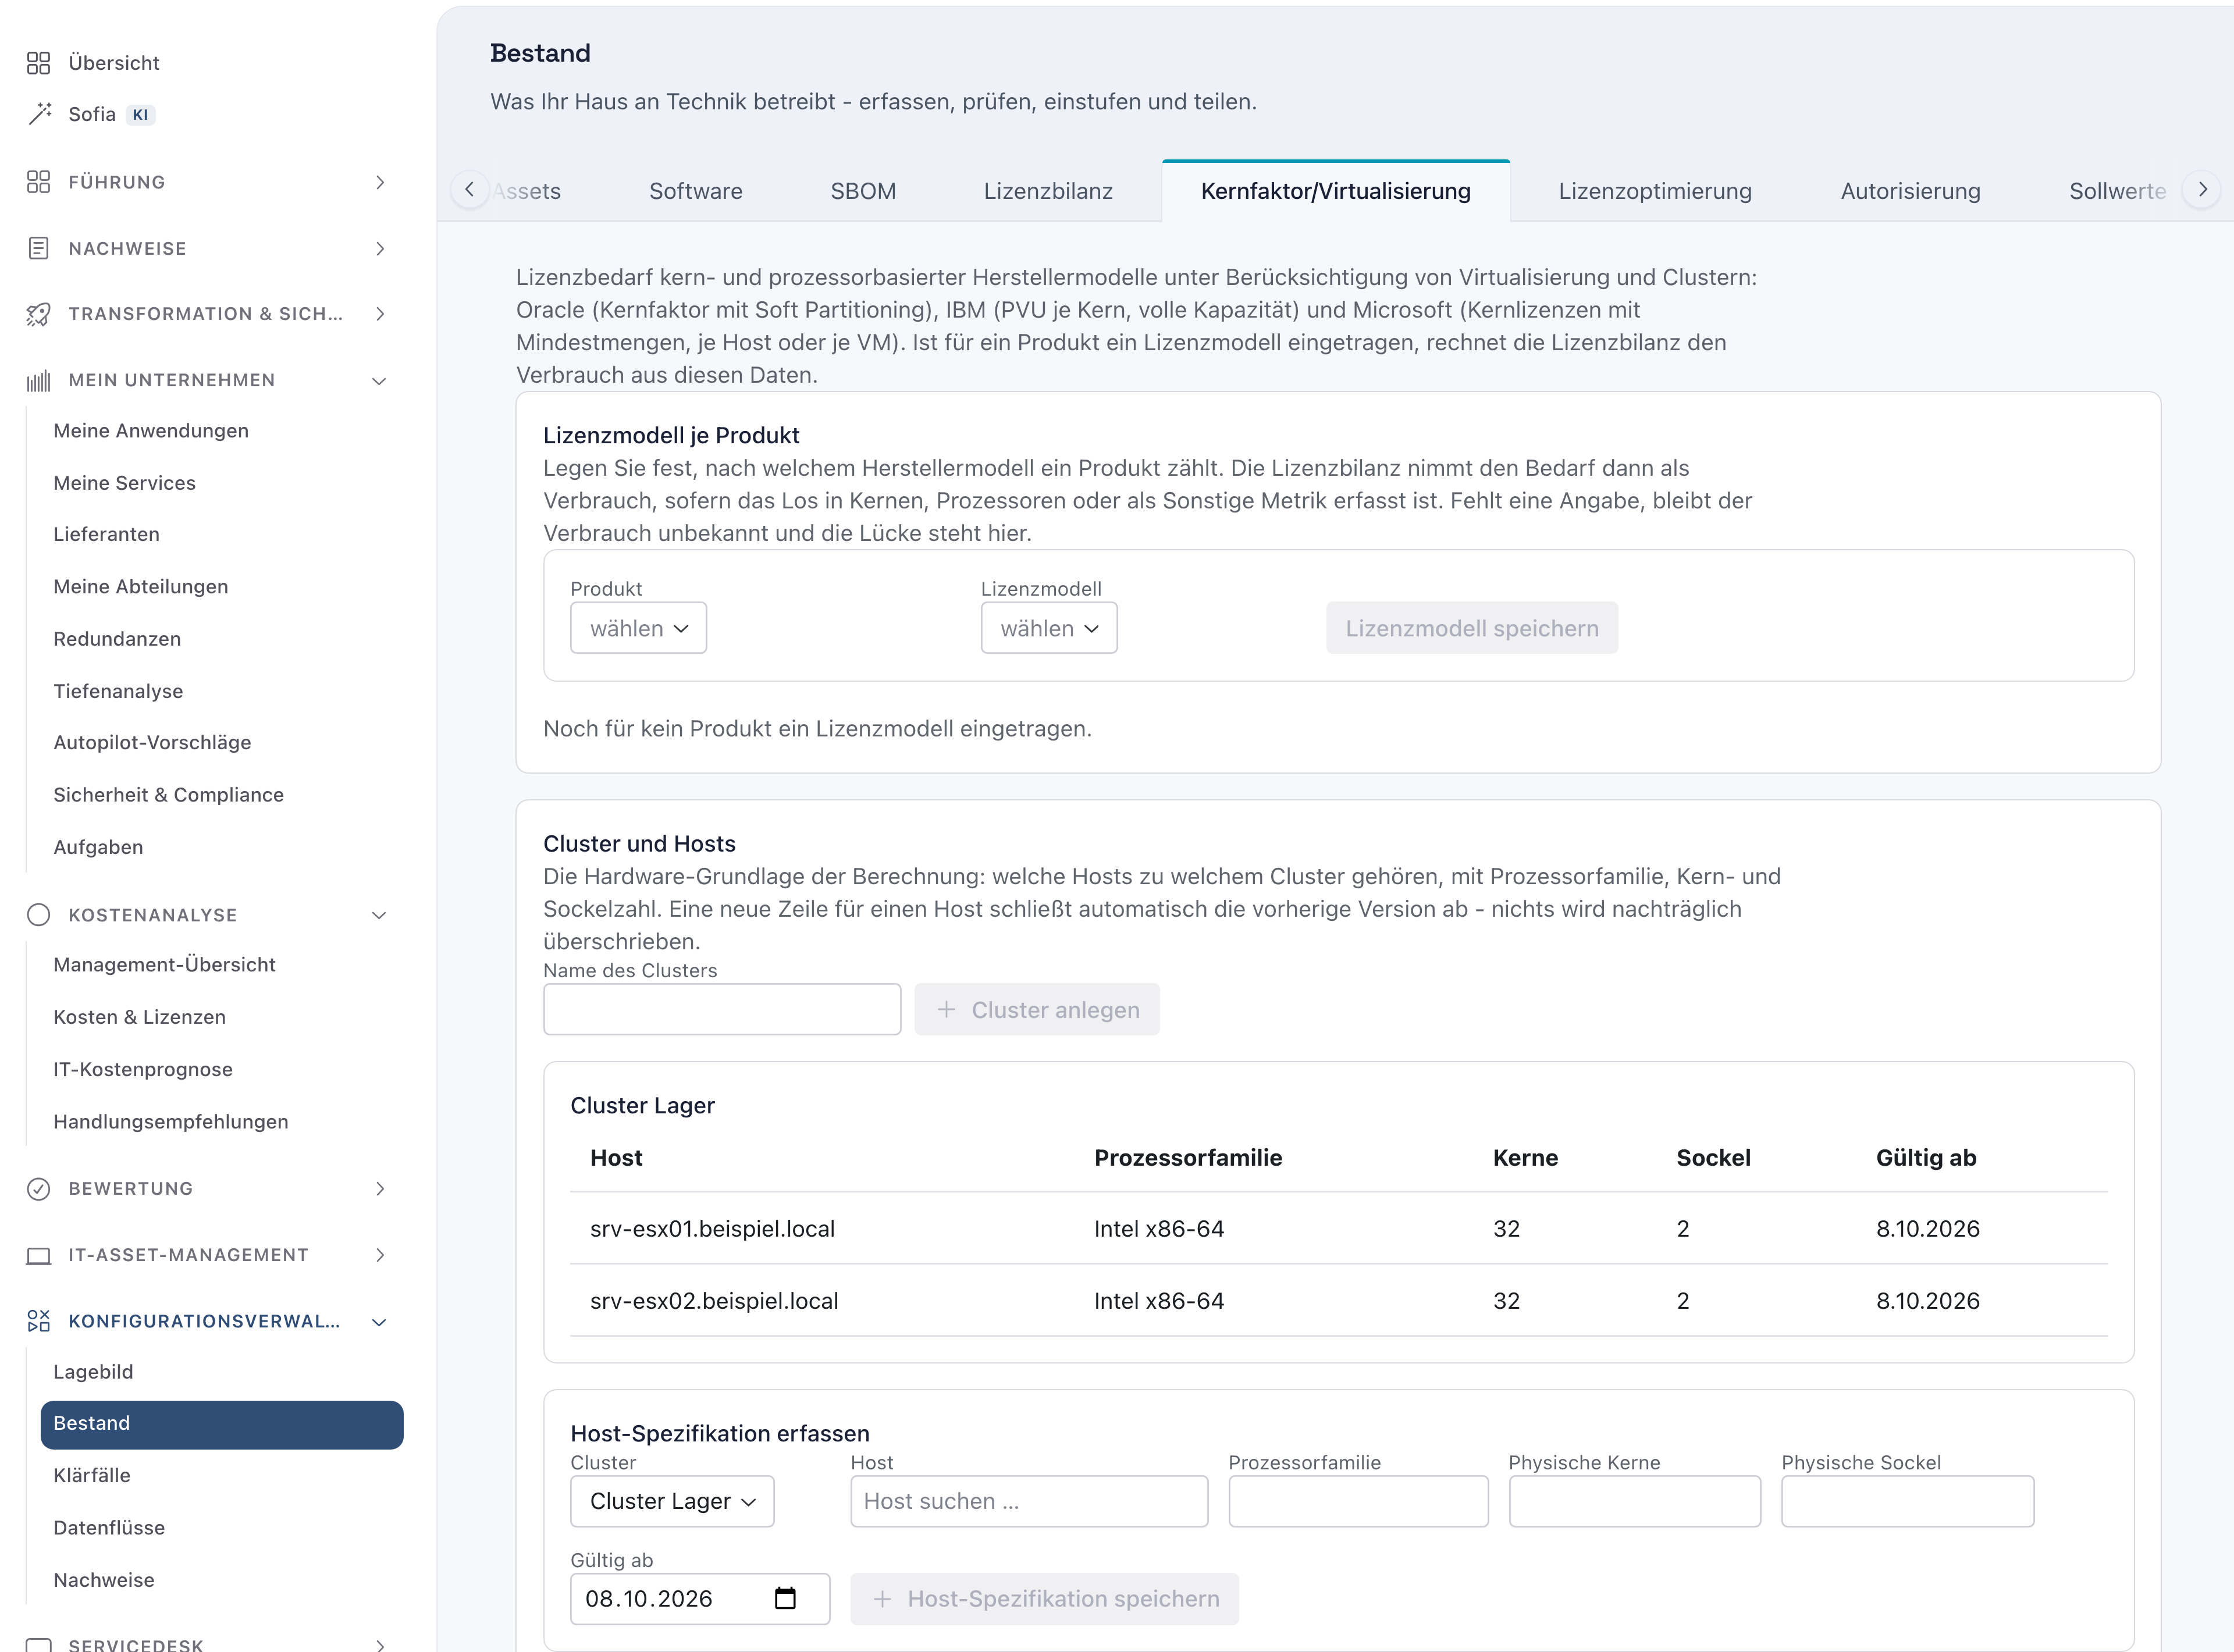Focus the Name des Clusters field
2234x1652 pixels.
click(x=722, y=1009)
